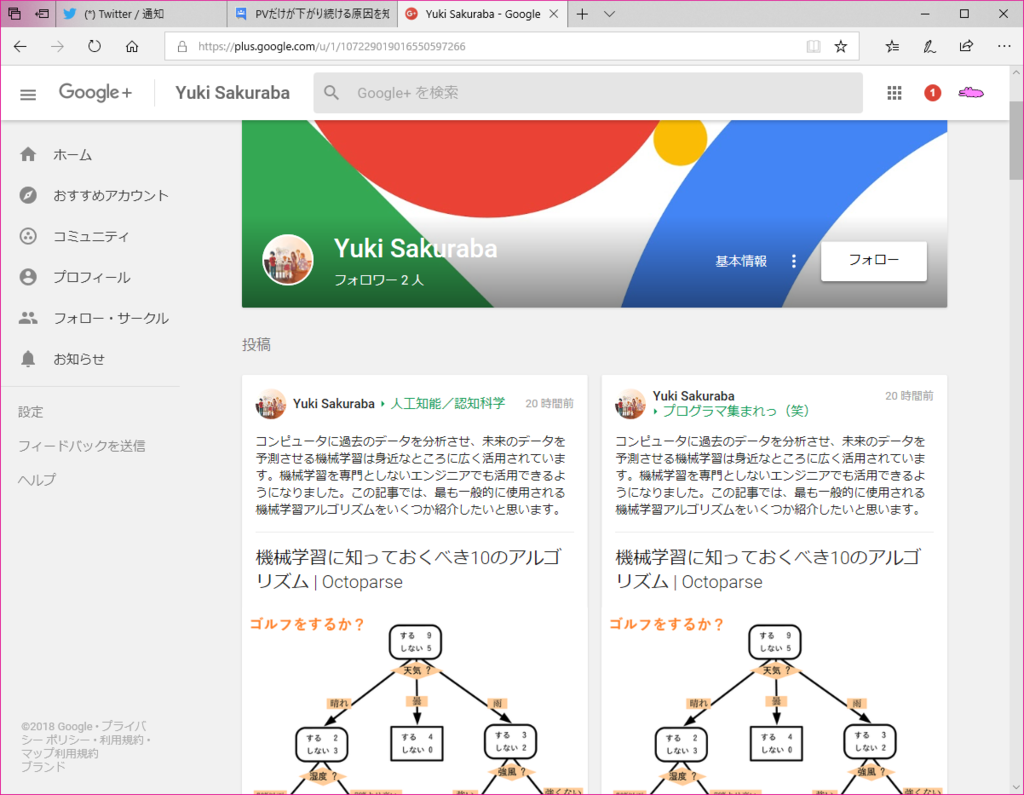Go to browser home page
This screenshot has height=795, width=1024.
[132, 46]
